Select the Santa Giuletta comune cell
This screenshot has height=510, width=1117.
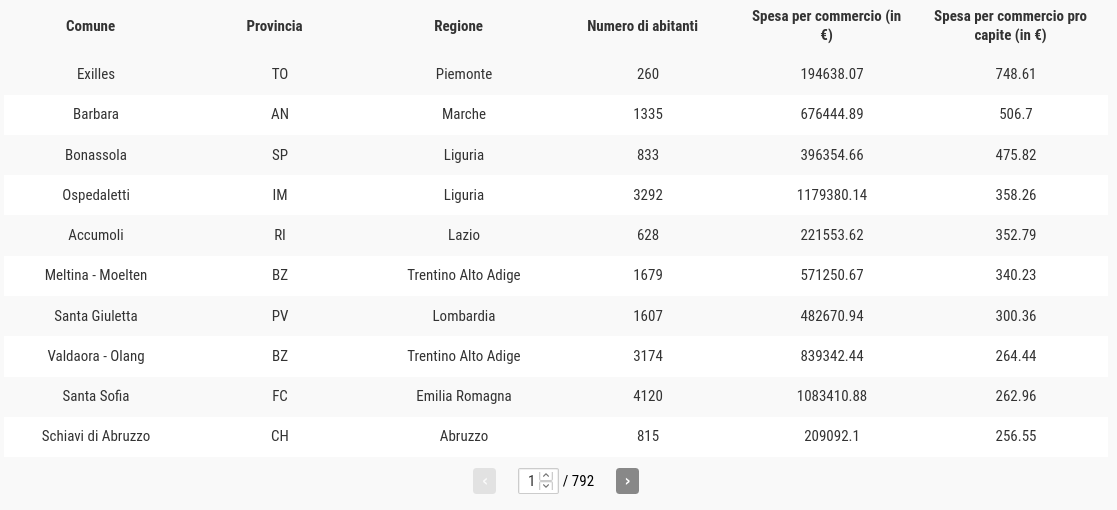(95, 316)
